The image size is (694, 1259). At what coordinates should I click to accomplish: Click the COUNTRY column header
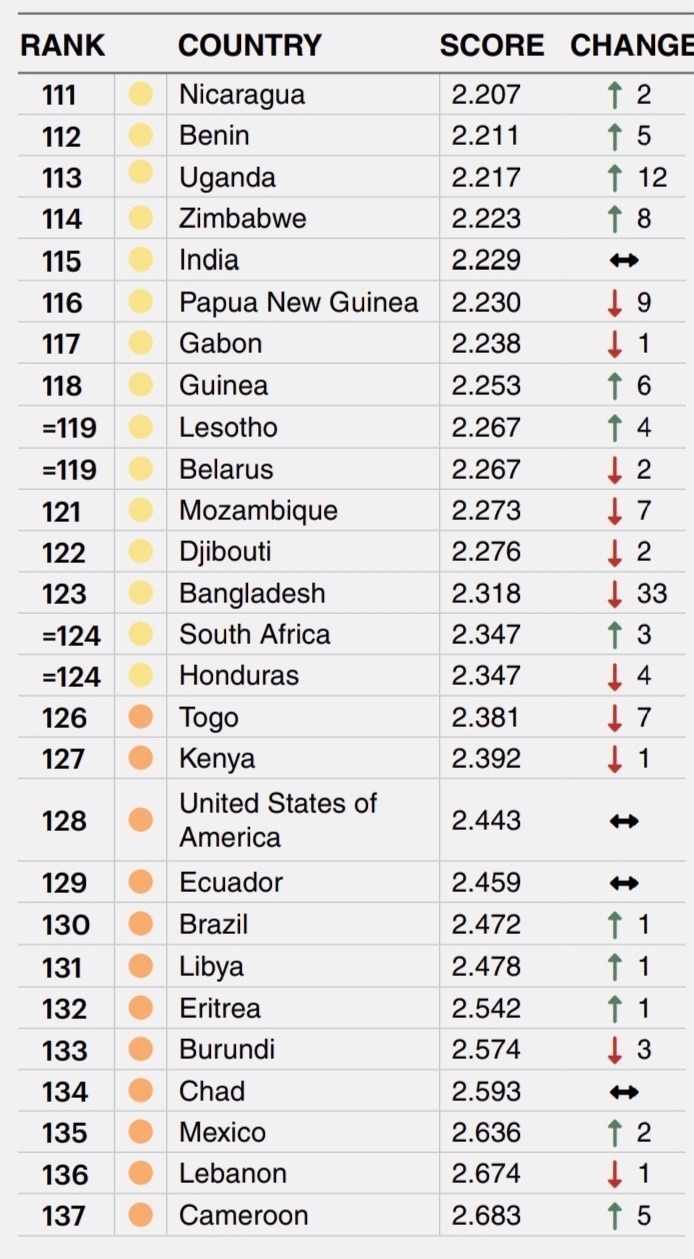(250, 46)
